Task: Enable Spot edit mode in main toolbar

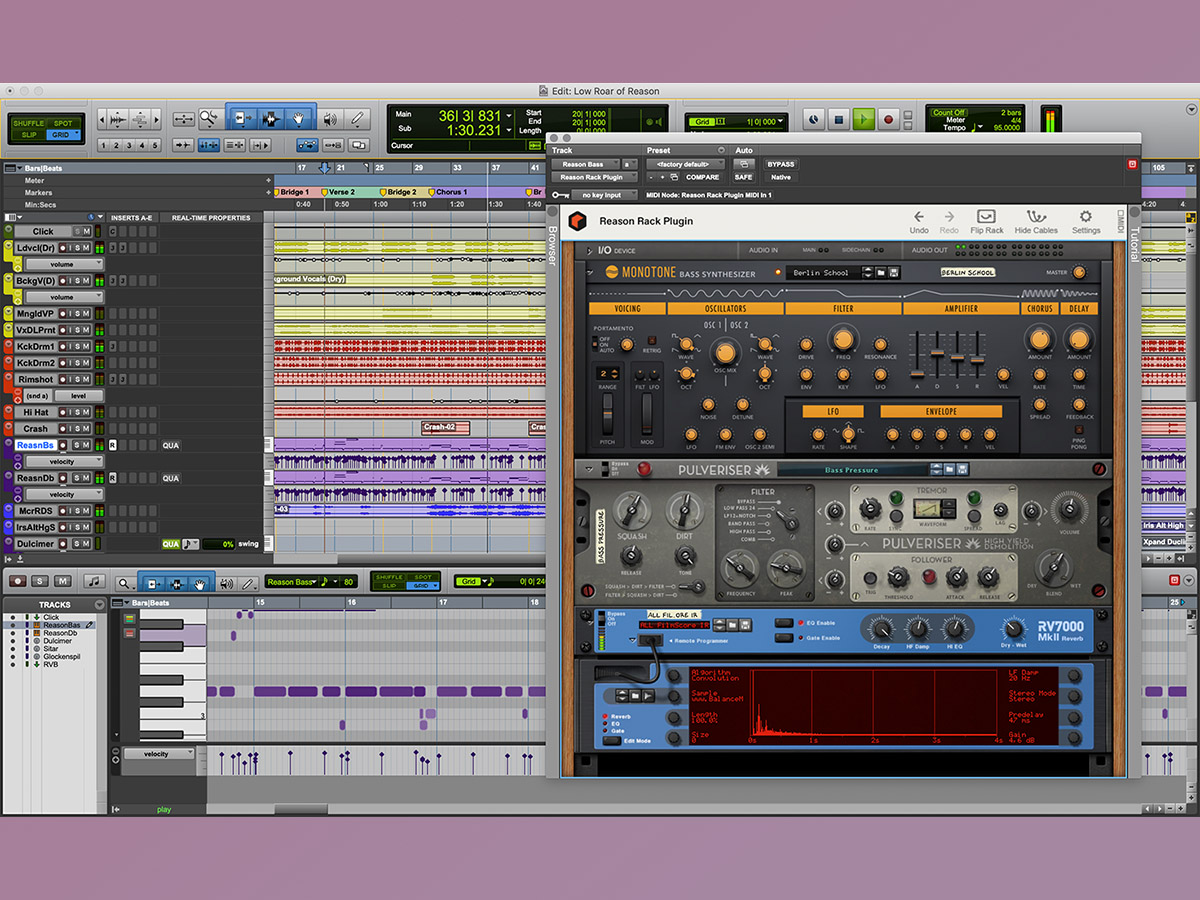Action: 62,123
